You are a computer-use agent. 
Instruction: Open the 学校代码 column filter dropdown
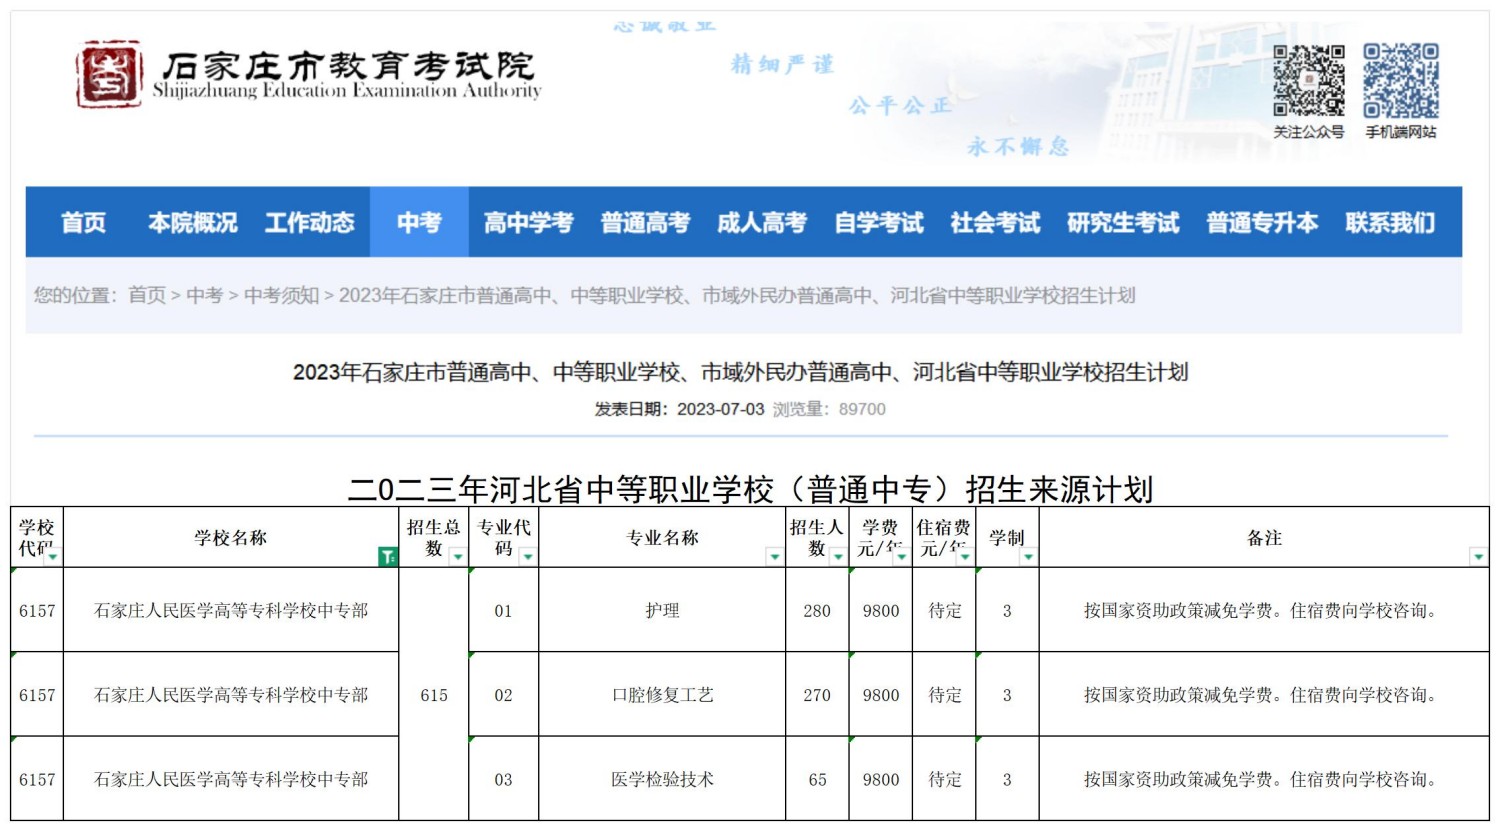click(53, 557)
